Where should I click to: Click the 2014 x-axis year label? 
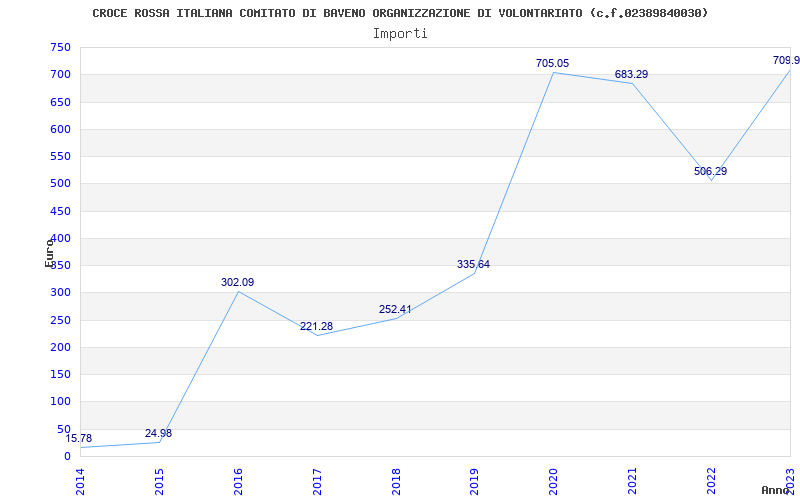tap(80, 482)
